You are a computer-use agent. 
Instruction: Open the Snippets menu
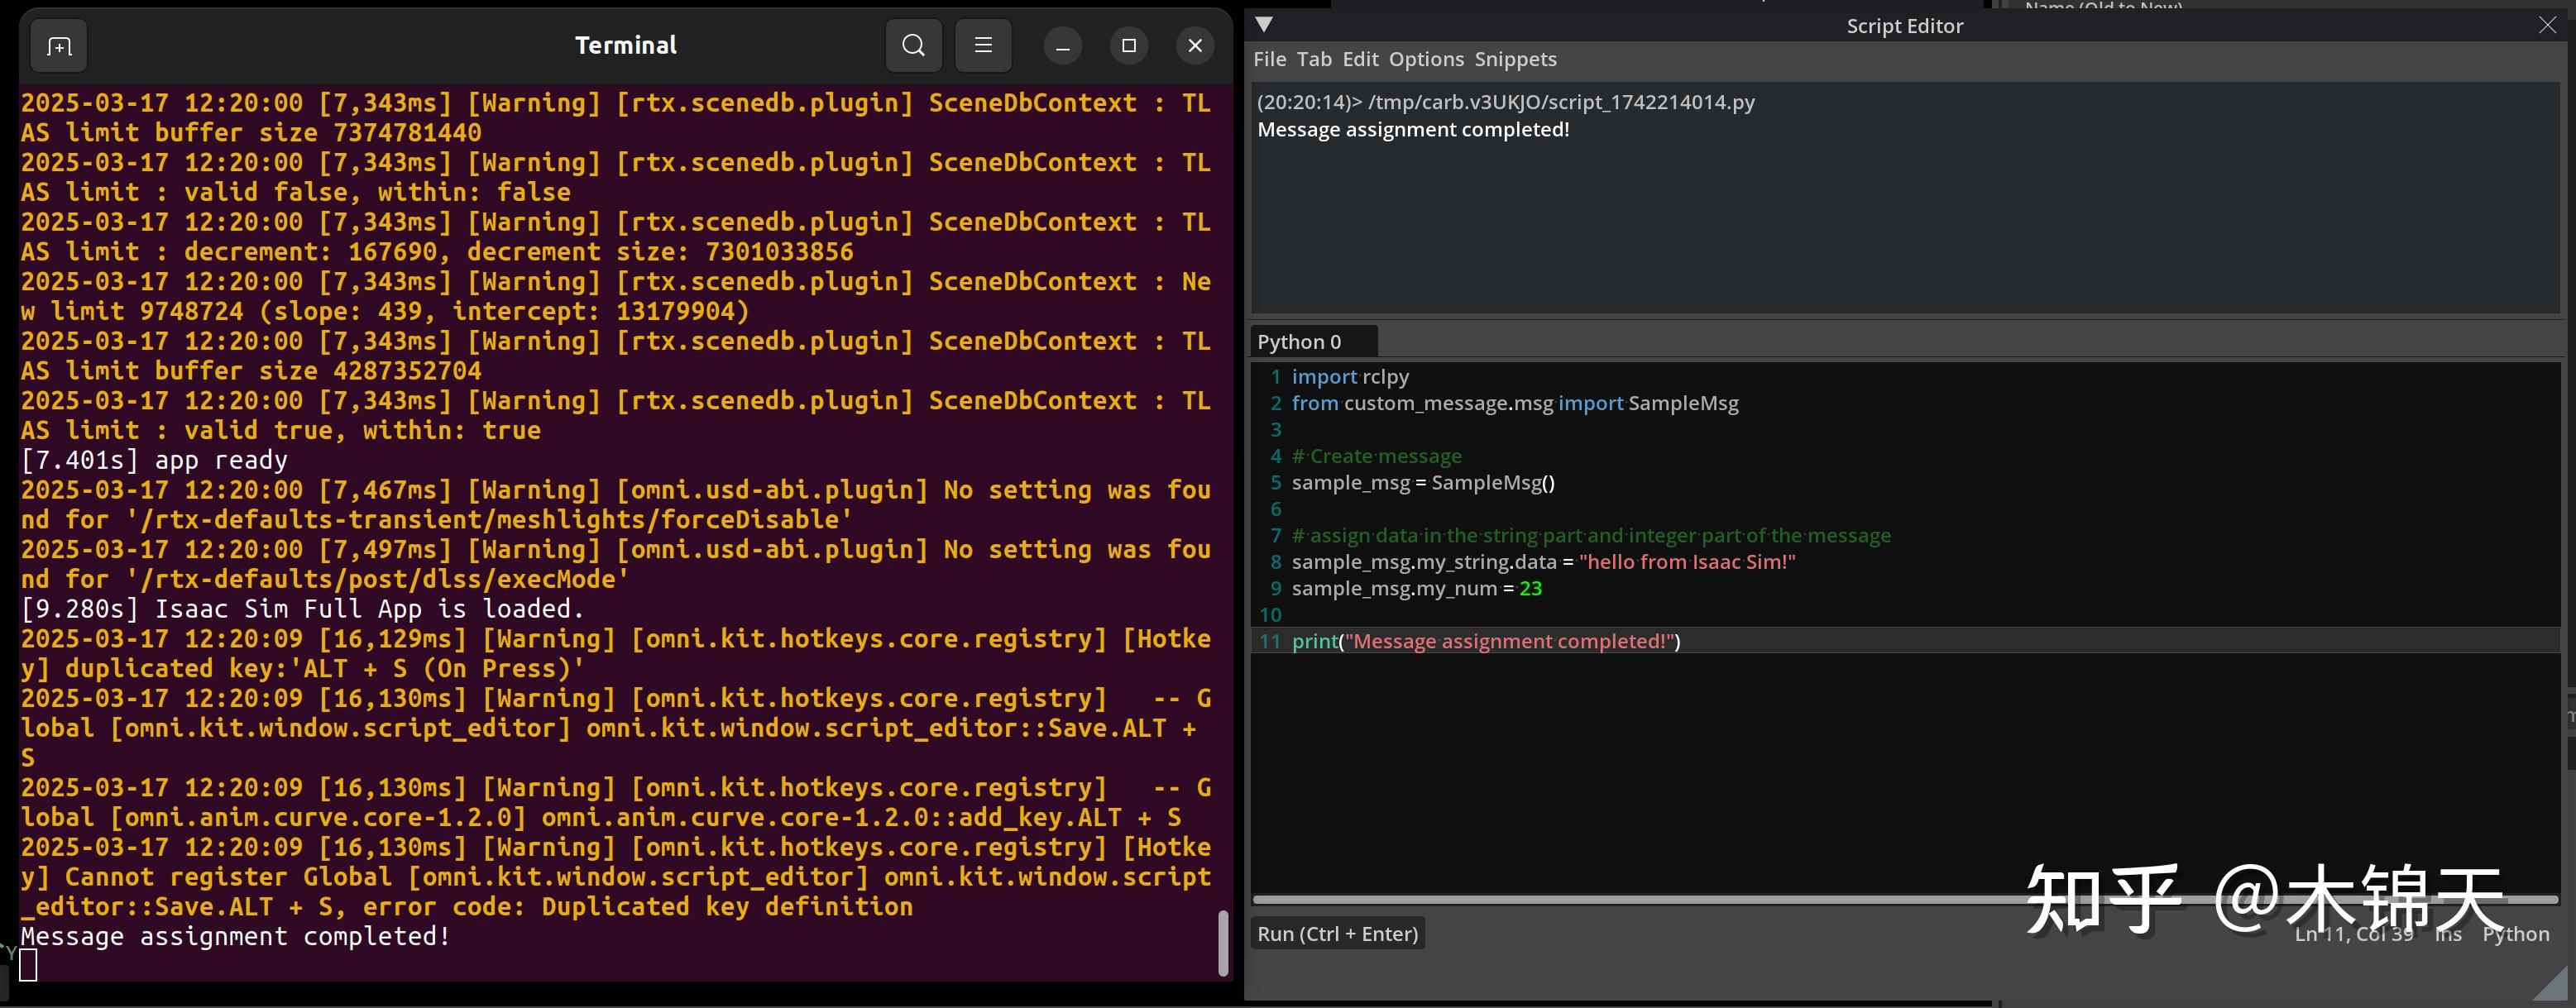(1515, 59)
